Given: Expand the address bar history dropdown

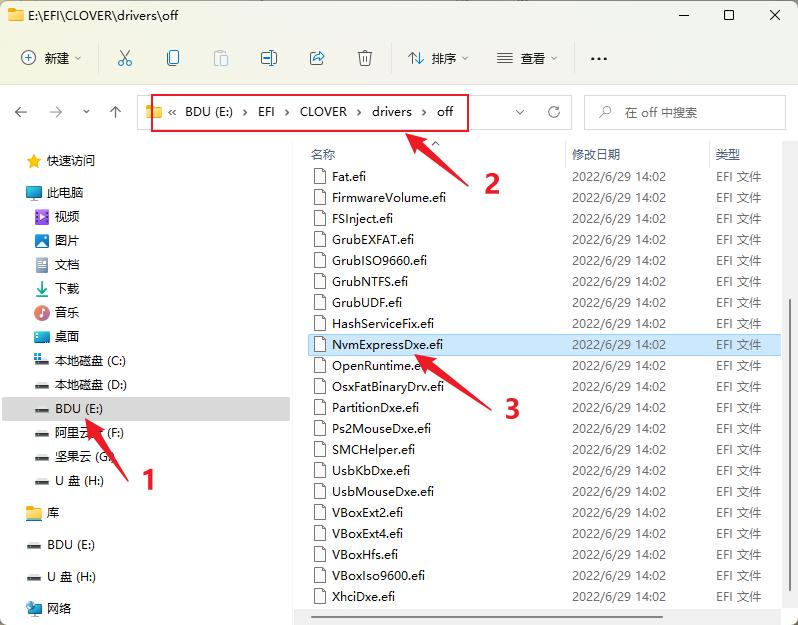Looking at the screenshot, I should tap(519, 112).
